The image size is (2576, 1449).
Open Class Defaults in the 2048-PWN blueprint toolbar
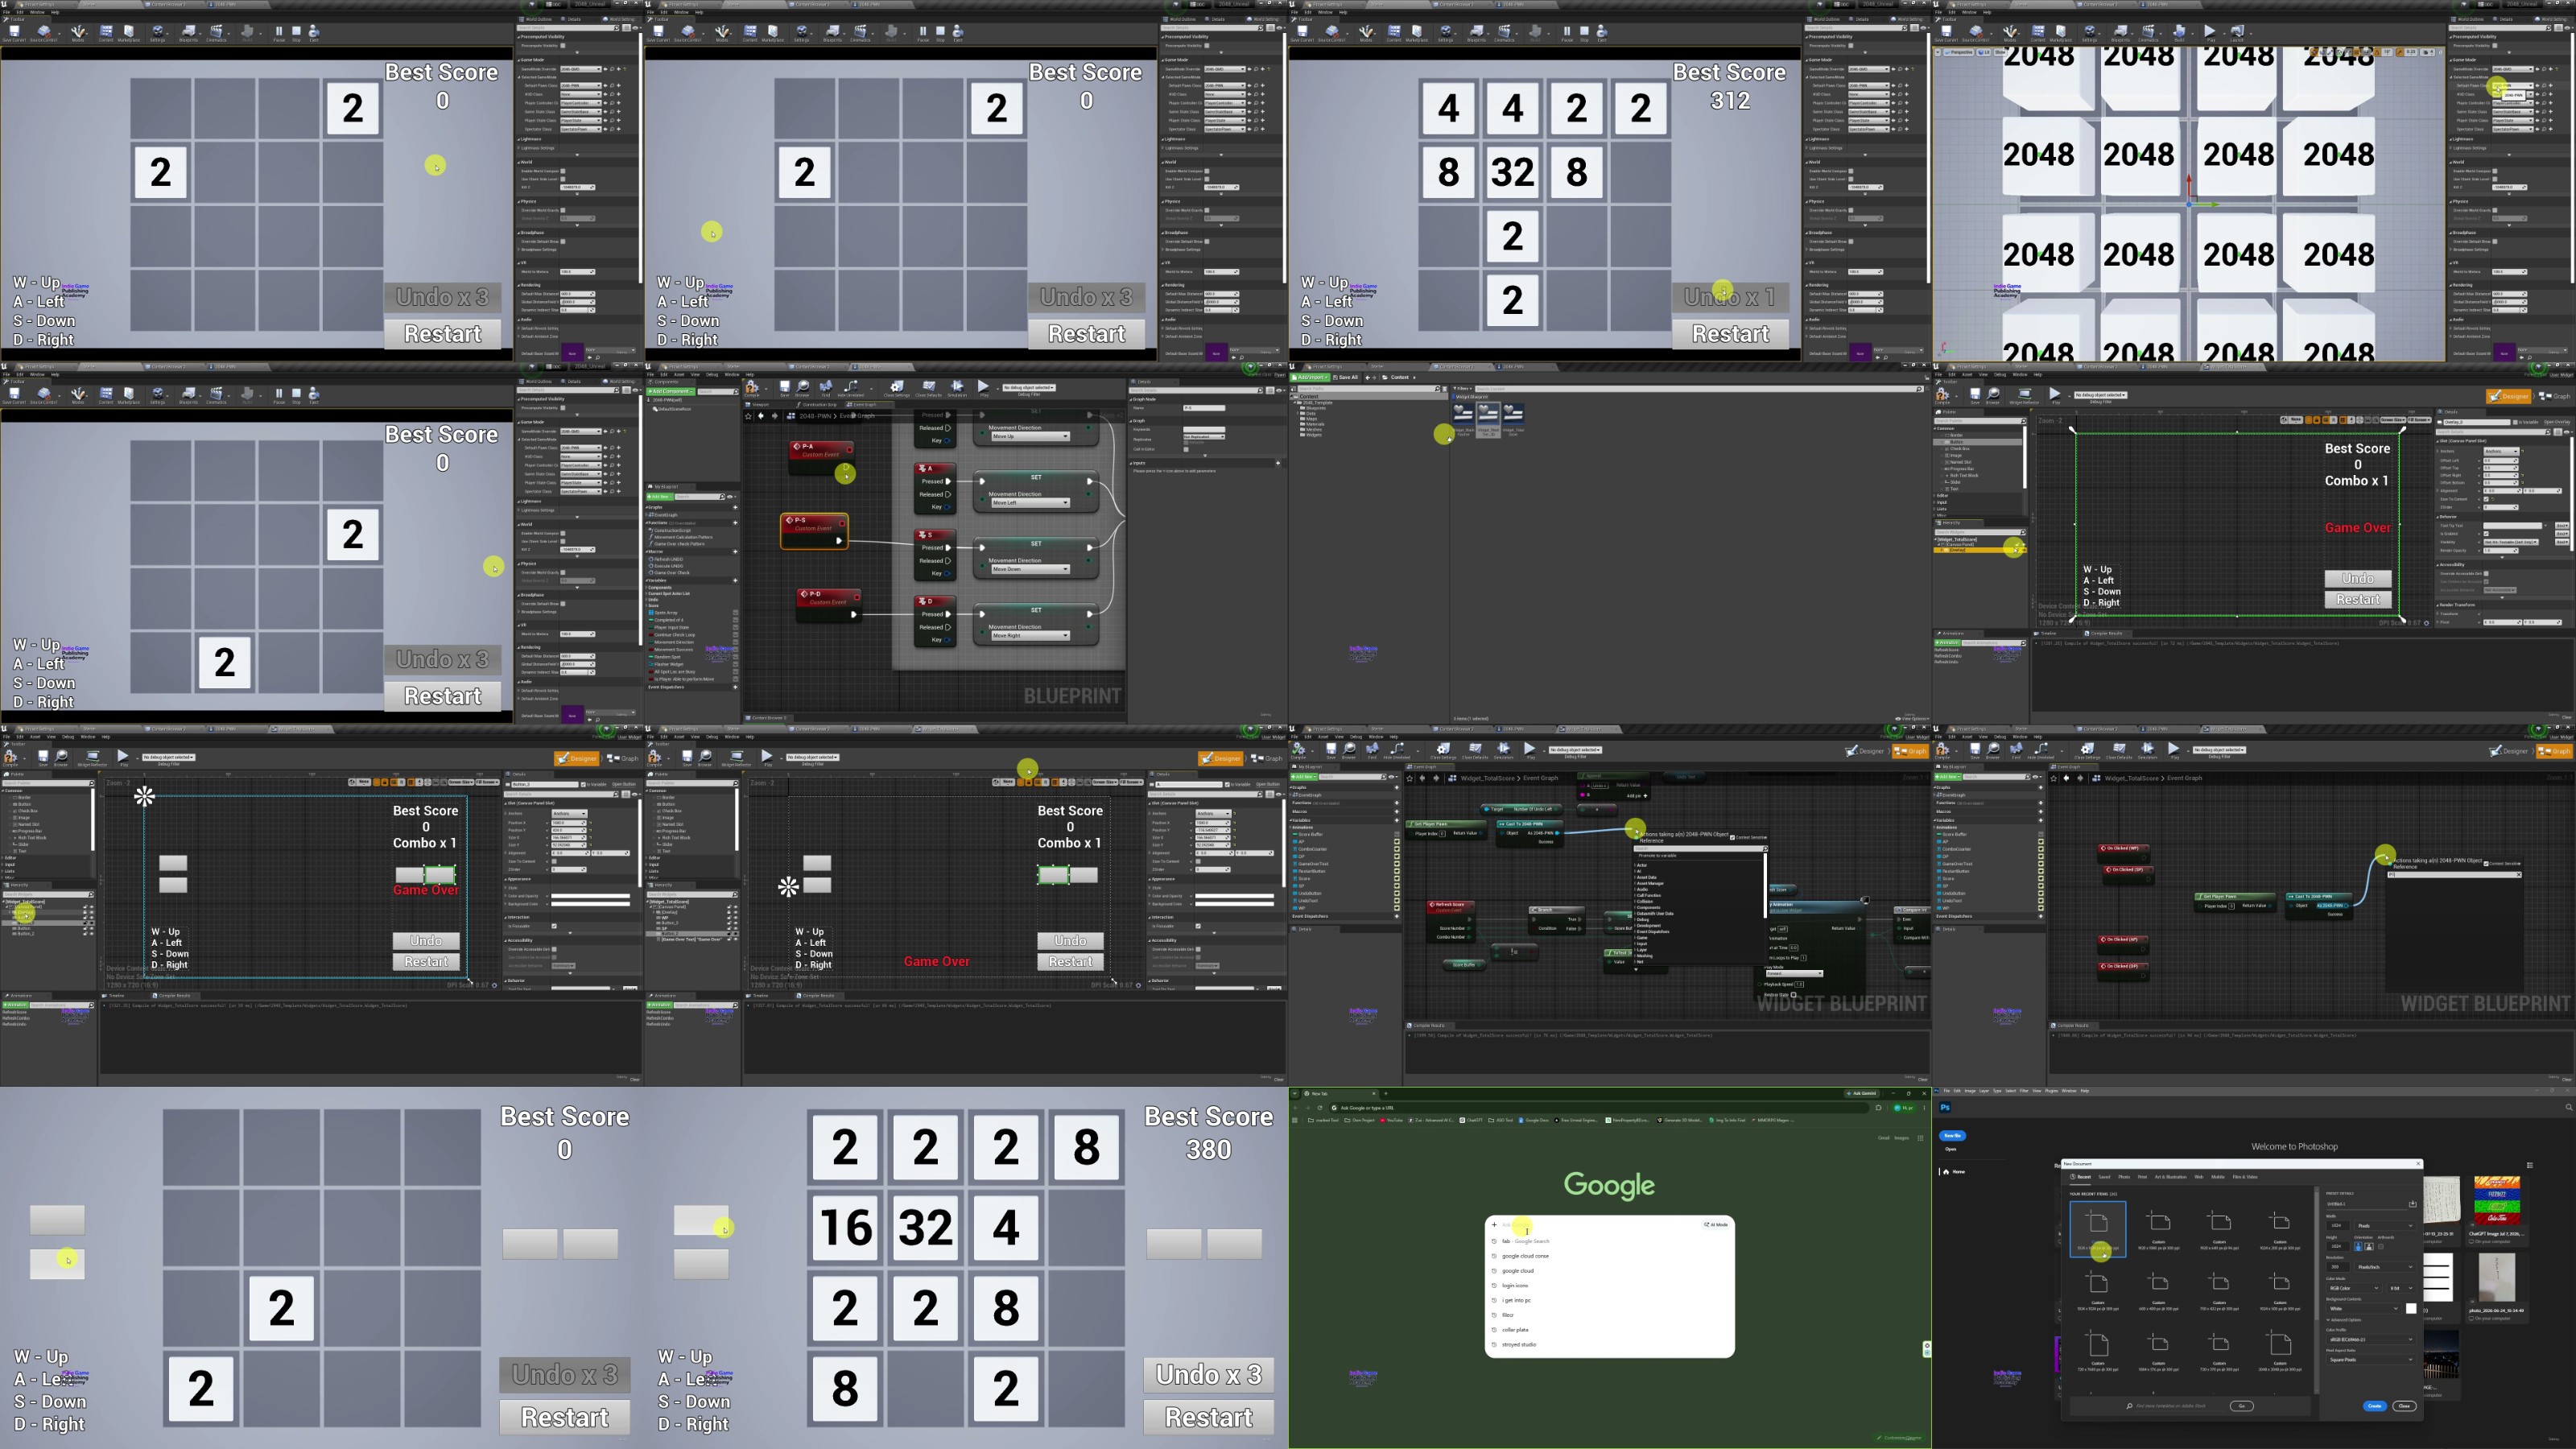pos(929,388)
